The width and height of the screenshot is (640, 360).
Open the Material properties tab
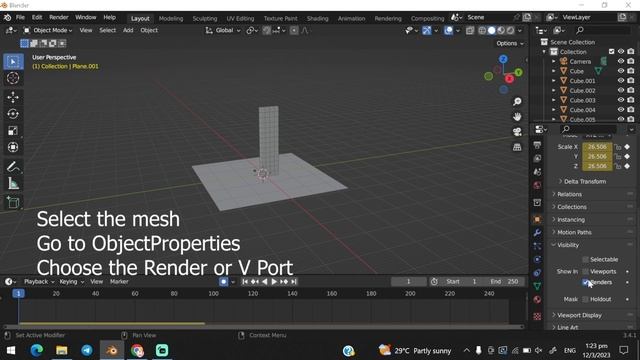pyautogui.click(x=537, y=300)
